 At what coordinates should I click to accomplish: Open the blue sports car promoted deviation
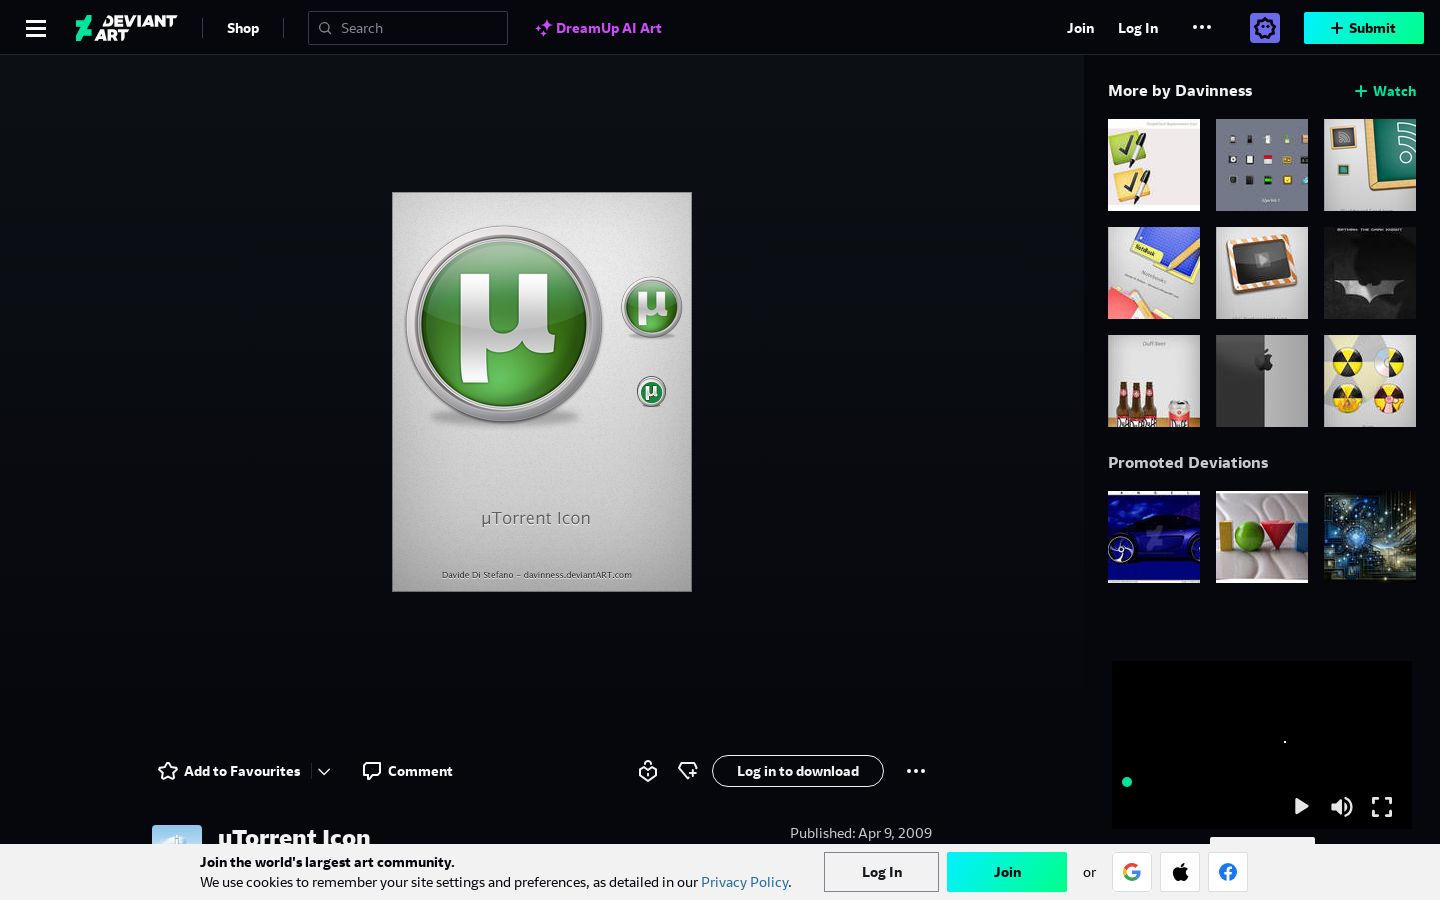1154,537
